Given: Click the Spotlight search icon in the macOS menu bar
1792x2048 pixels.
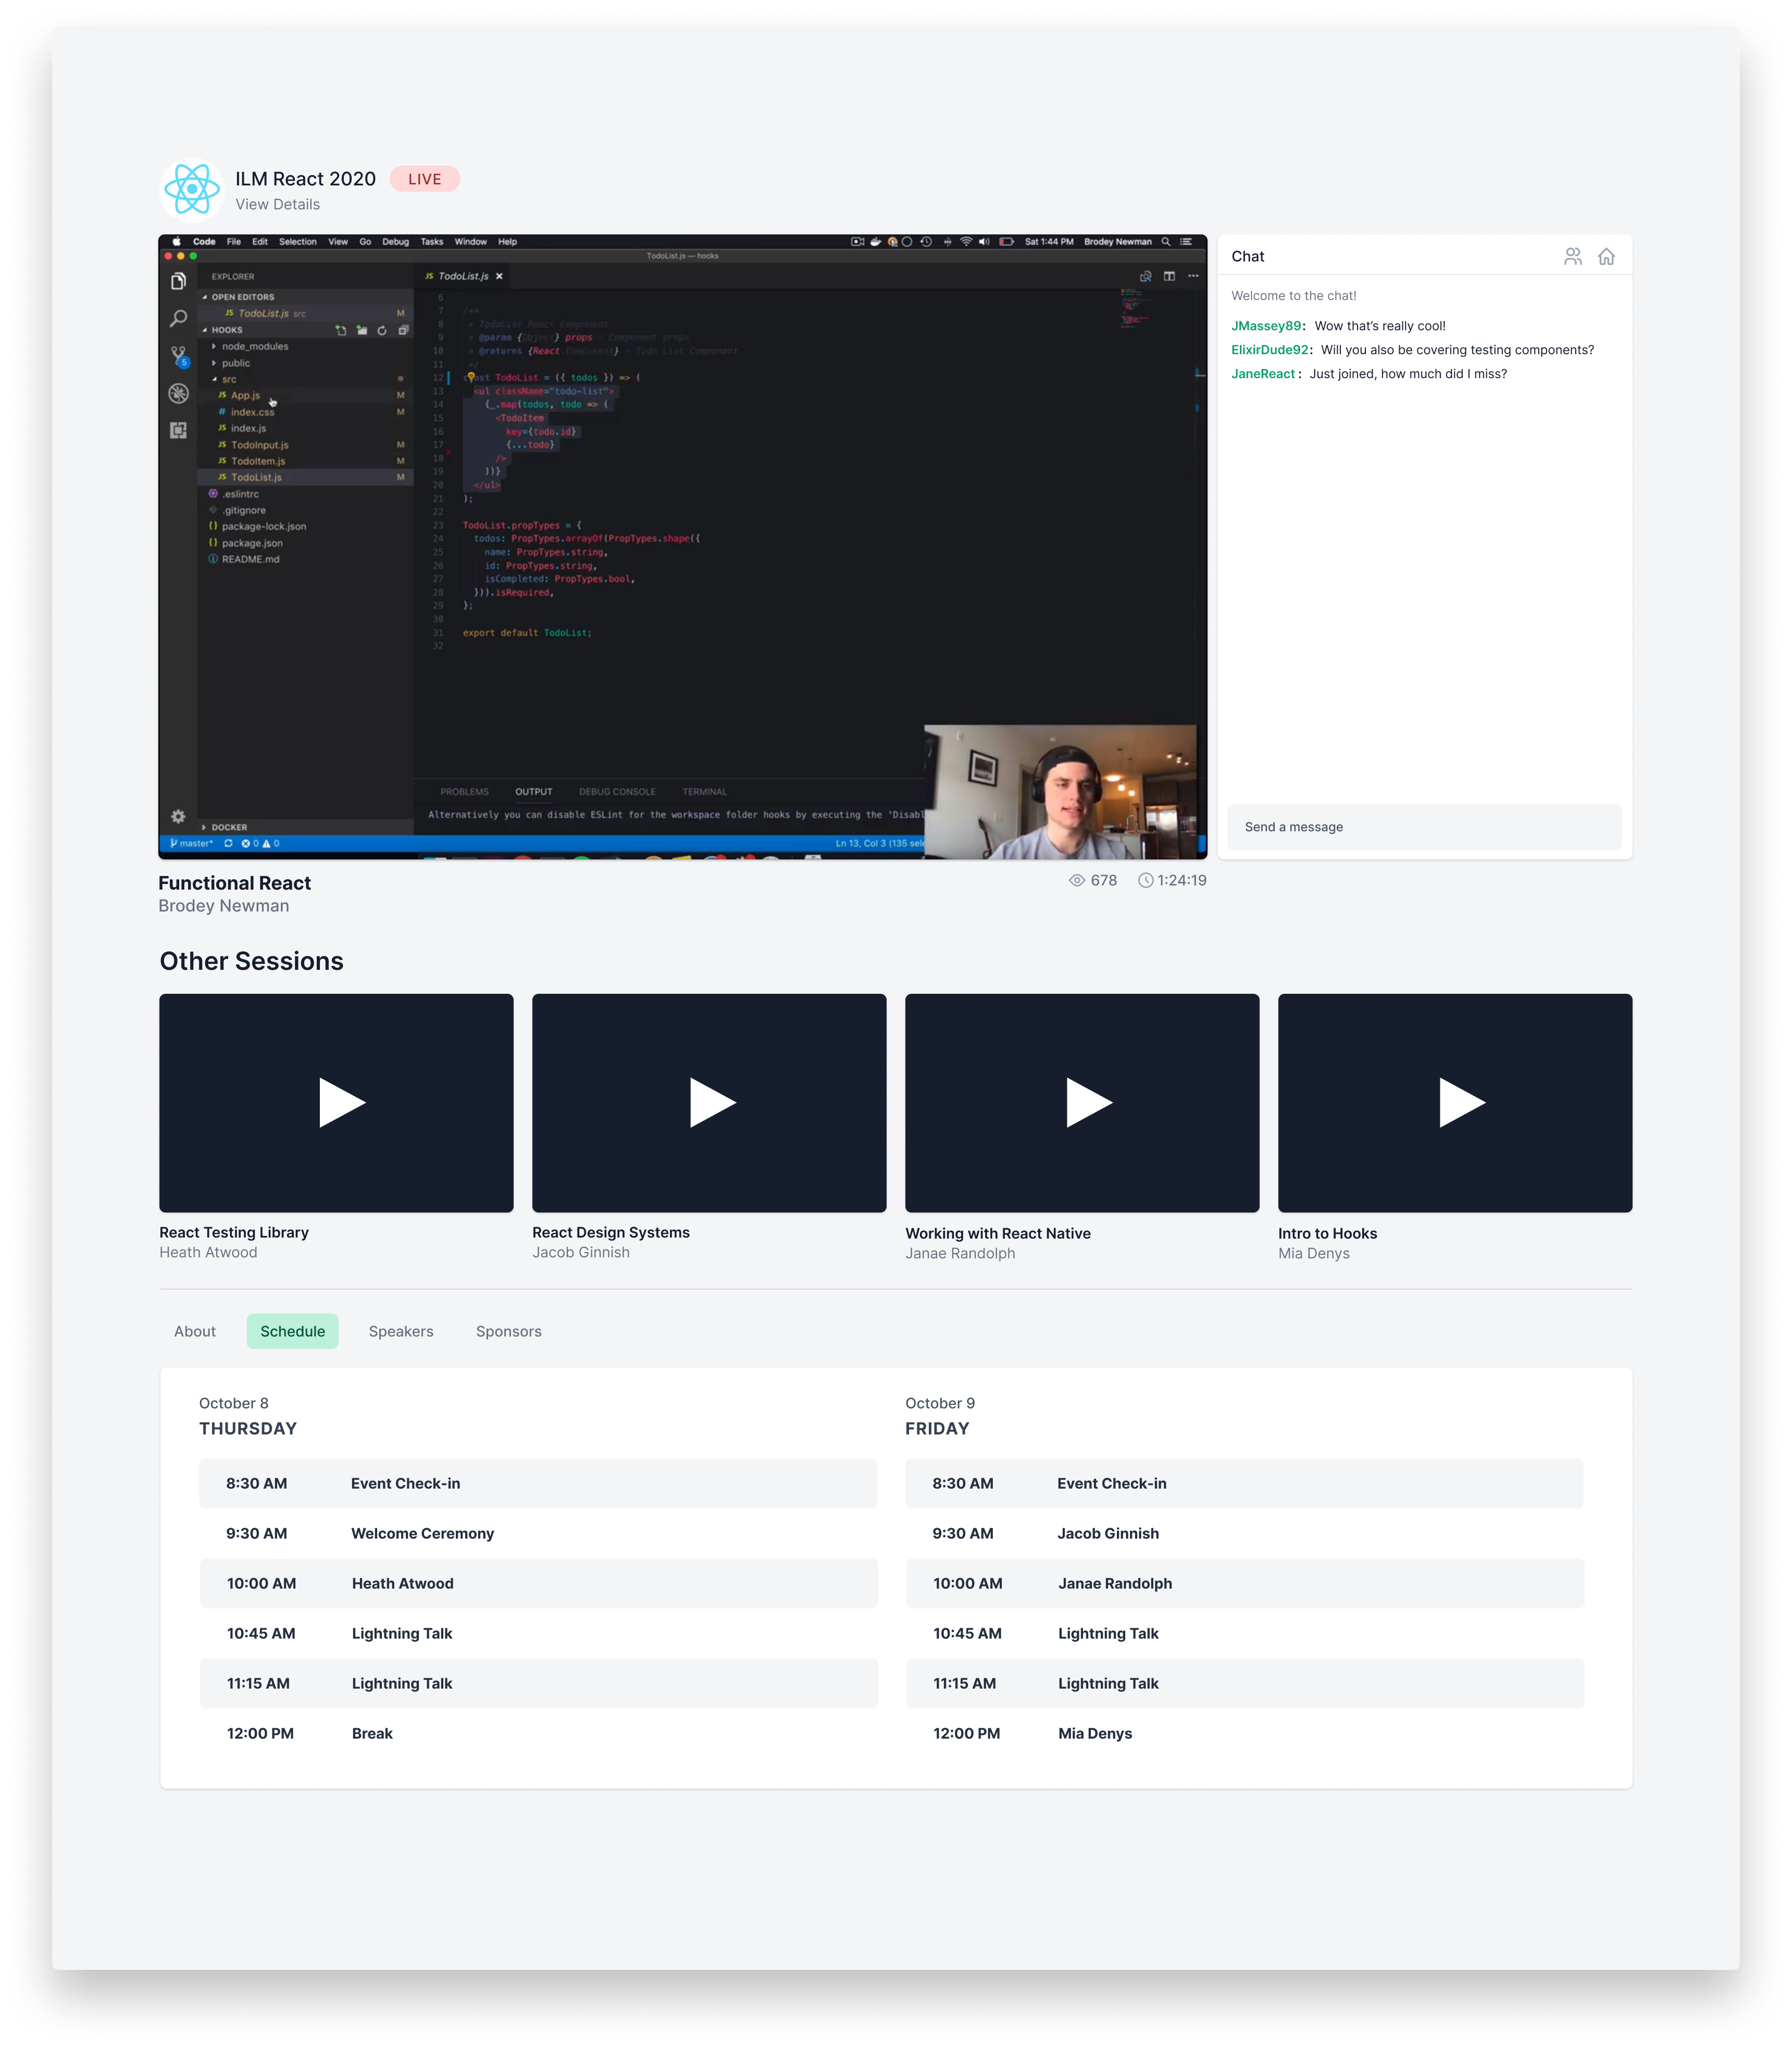Looking at the screenshot, I should [1166, 241].
